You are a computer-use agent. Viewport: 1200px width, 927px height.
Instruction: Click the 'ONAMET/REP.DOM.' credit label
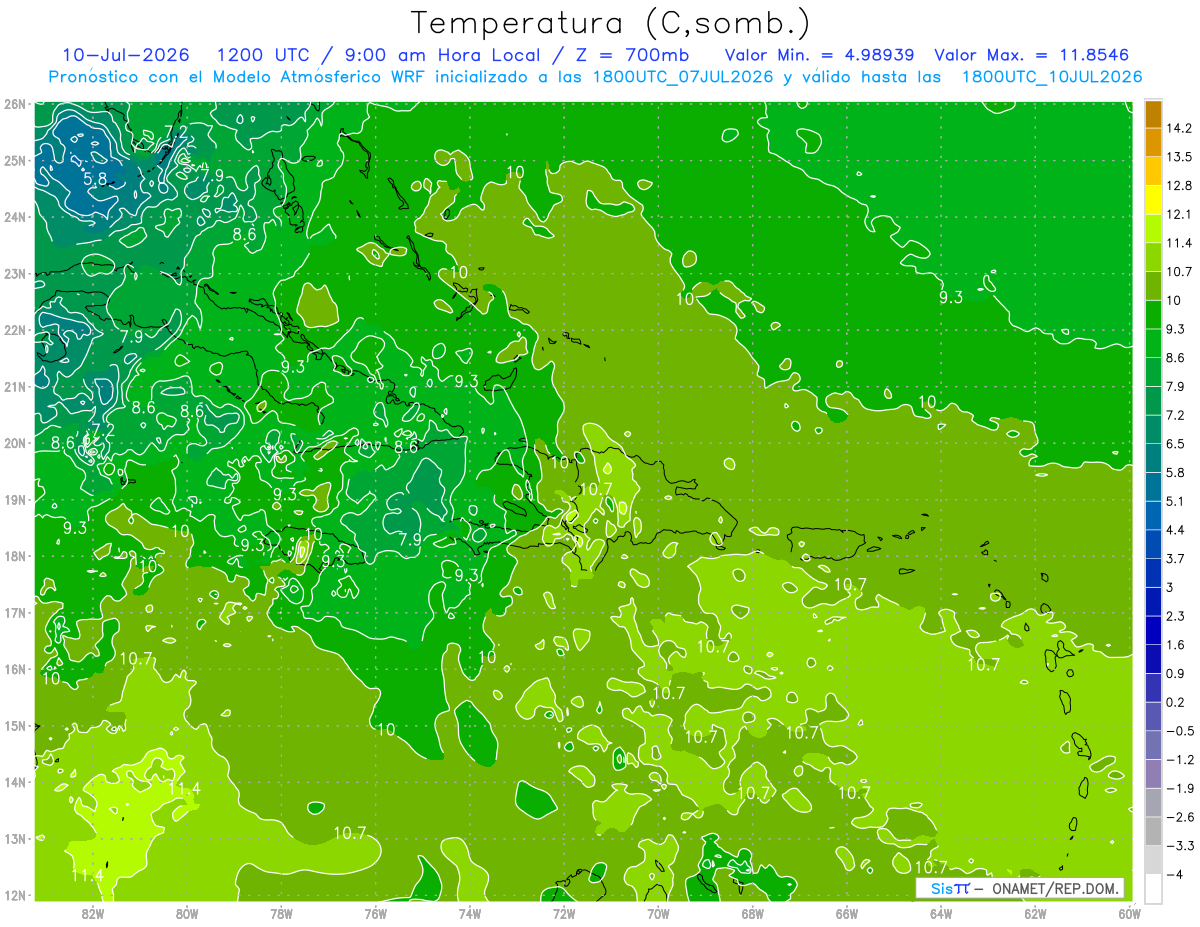(x=1057, y=888)
